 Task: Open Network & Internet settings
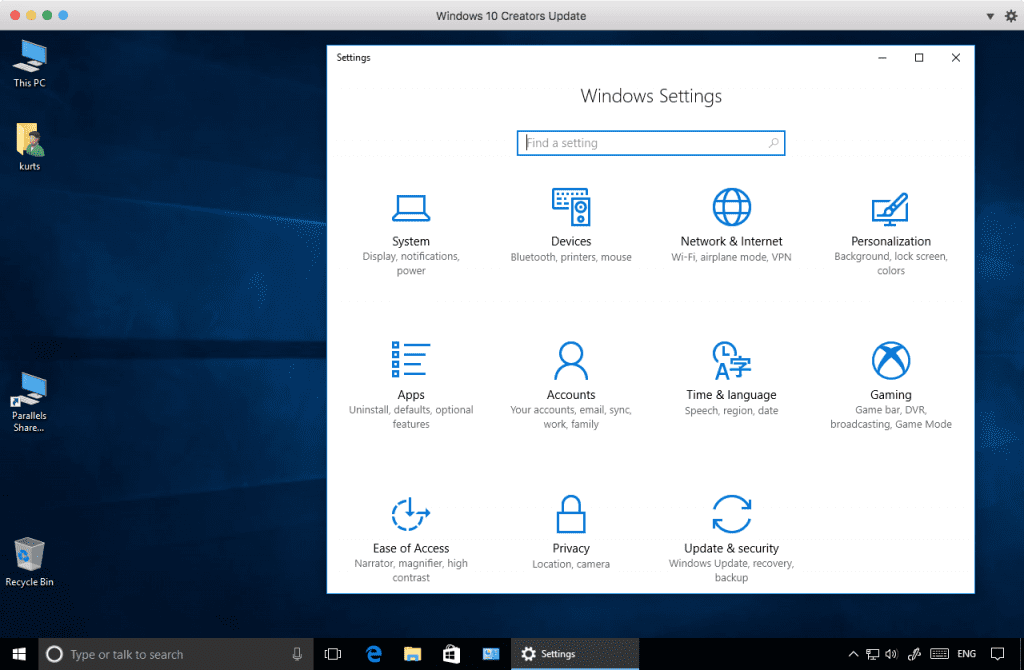coord(731,226)
